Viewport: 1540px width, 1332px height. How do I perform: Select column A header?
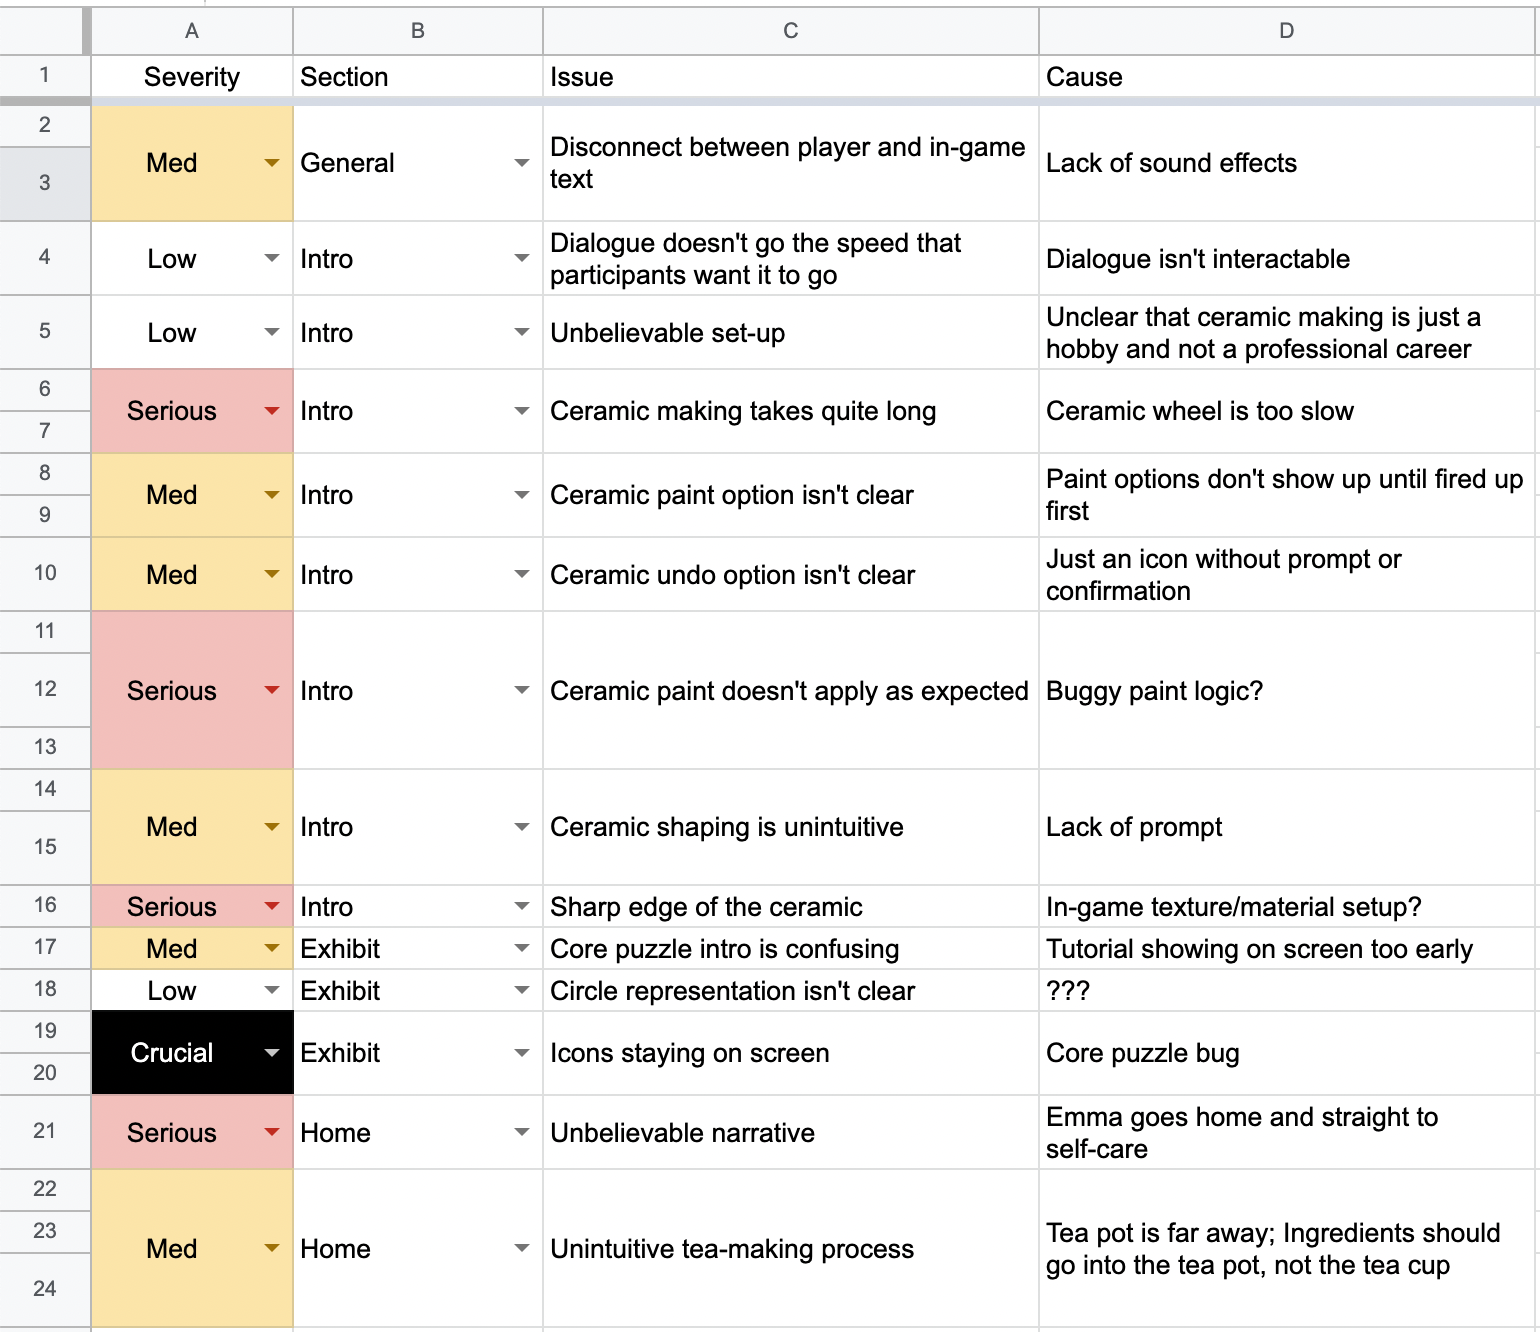click(x=192, y=31)
